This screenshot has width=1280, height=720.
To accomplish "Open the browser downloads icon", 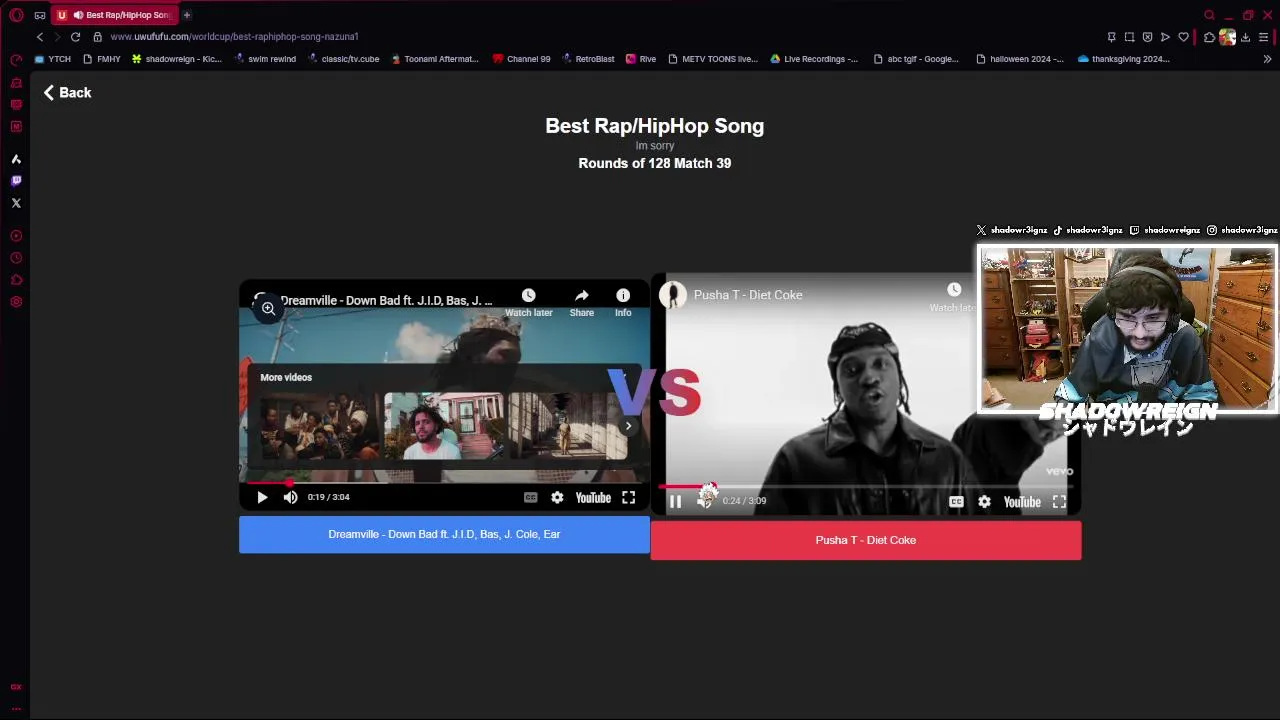I will [x=1245, y=37].
